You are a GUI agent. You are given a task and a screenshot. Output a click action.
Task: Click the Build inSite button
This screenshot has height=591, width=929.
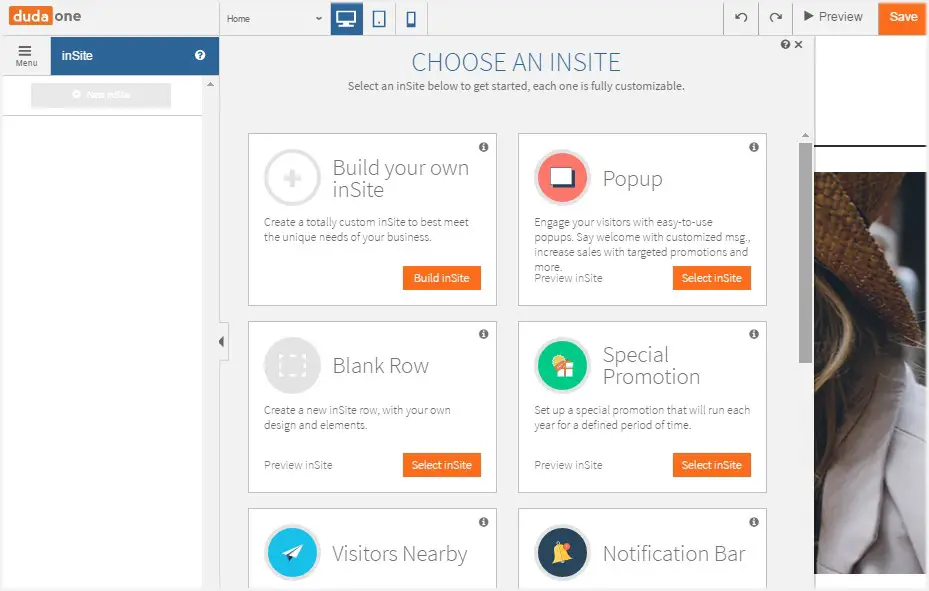441,278
